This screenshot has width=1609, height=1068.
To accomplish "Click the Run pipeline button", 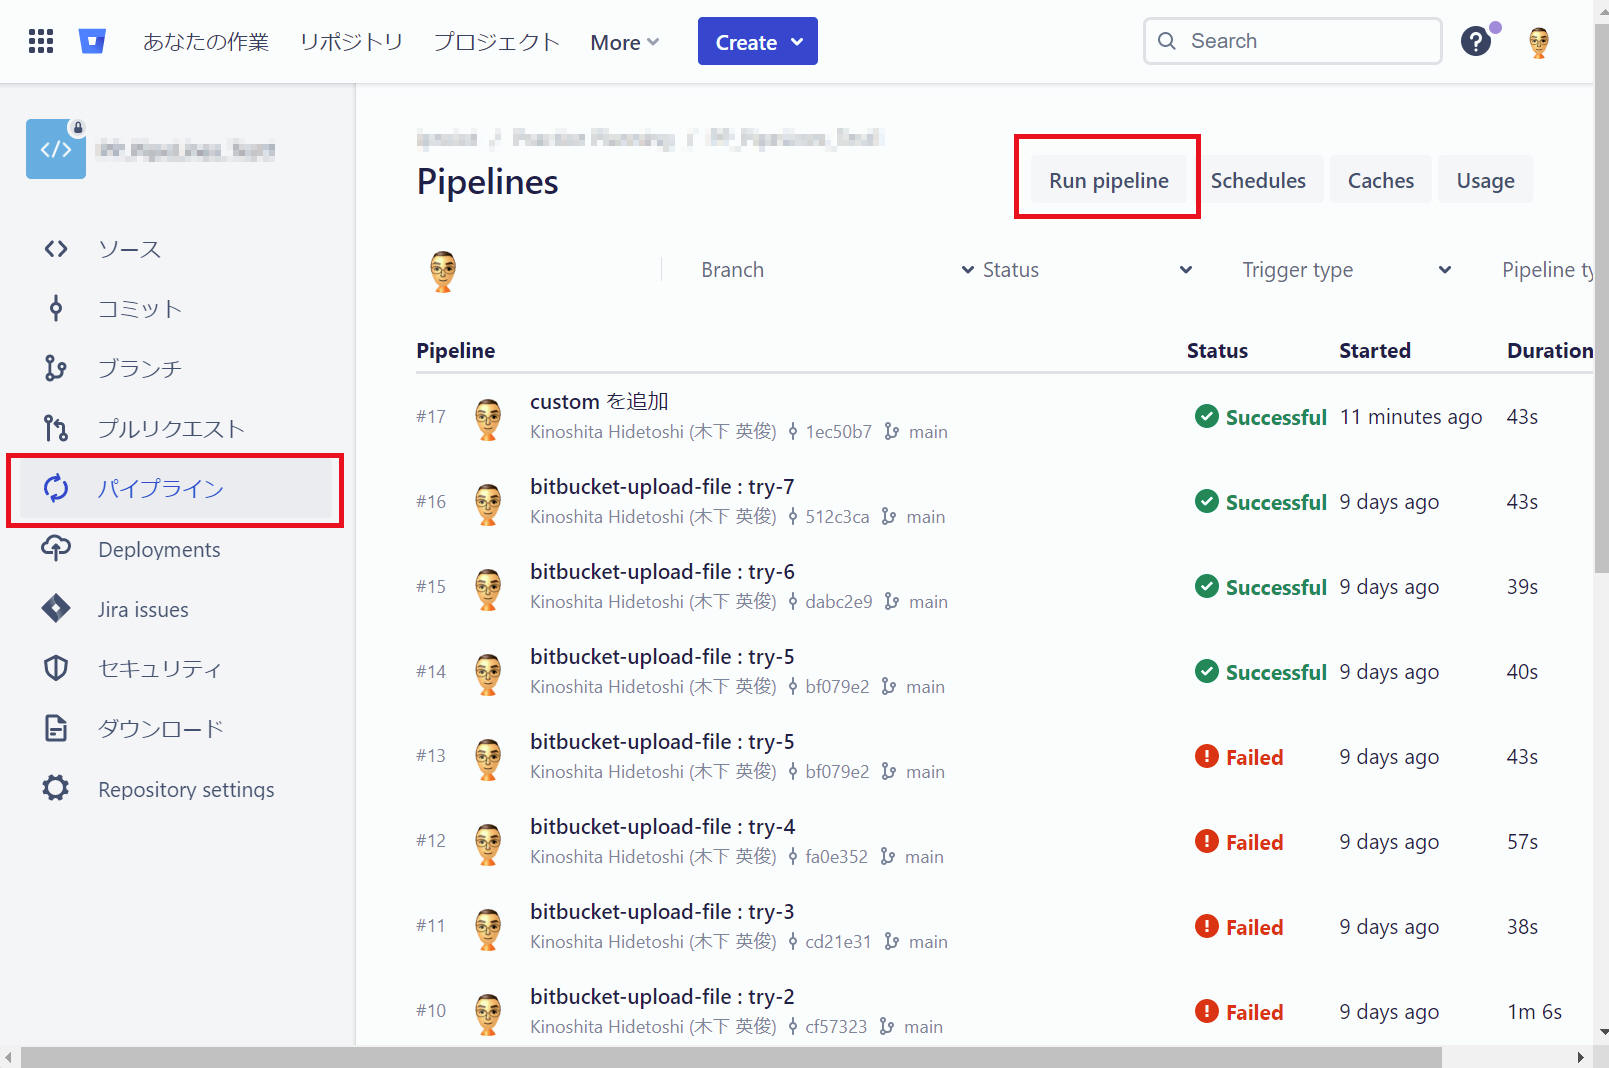I will click(1108, 180).
